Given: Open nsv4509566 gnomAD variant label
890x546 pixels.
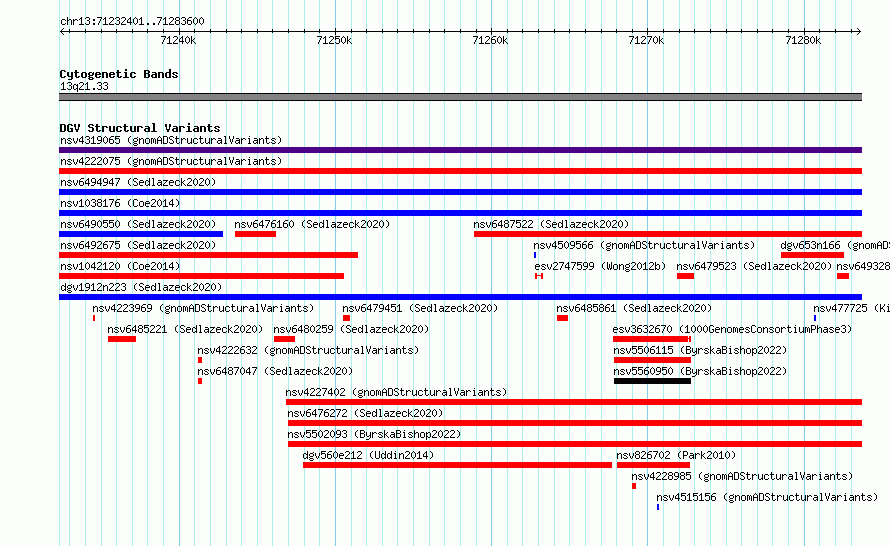Looking at the screenshot, I should click(x=644, y=245).
